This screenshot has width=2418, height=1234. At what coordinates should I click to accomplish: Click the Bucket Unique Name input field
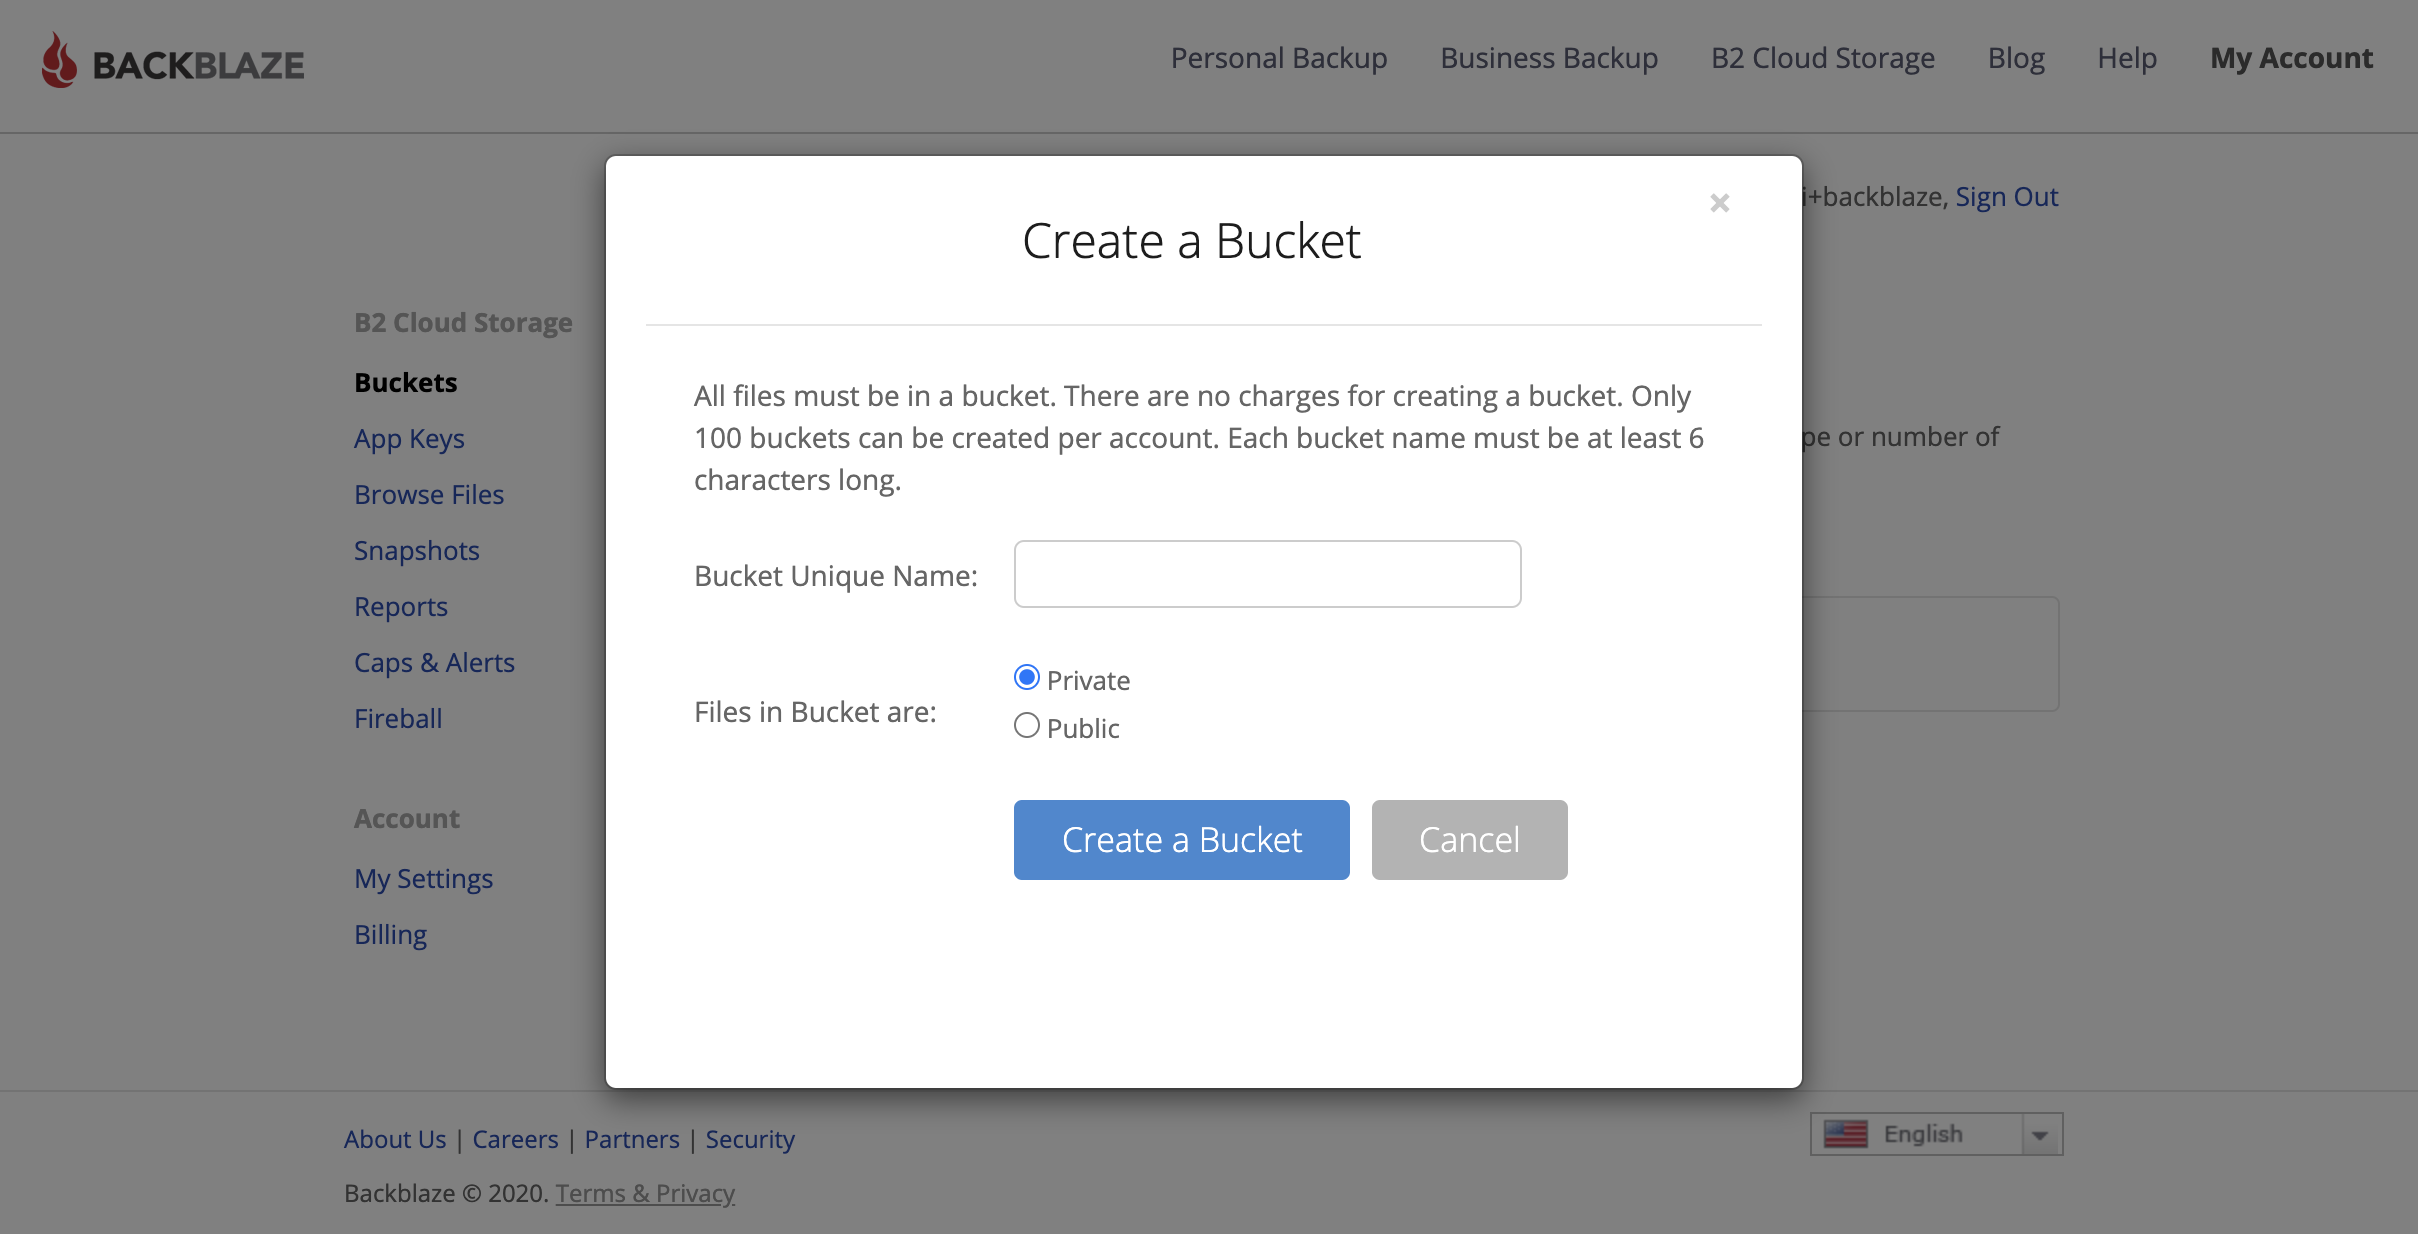pos(1265,573)
